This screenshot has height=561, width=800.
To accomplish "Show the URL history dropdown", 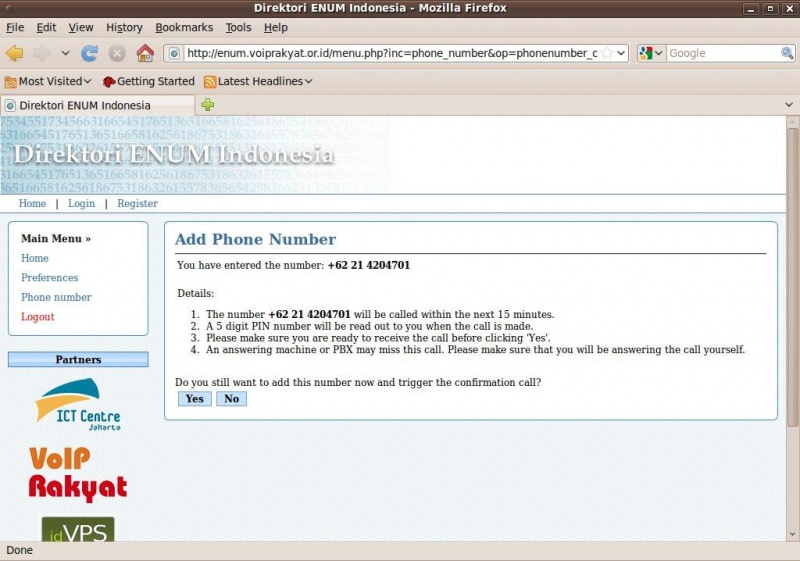I will click(621, 53).
